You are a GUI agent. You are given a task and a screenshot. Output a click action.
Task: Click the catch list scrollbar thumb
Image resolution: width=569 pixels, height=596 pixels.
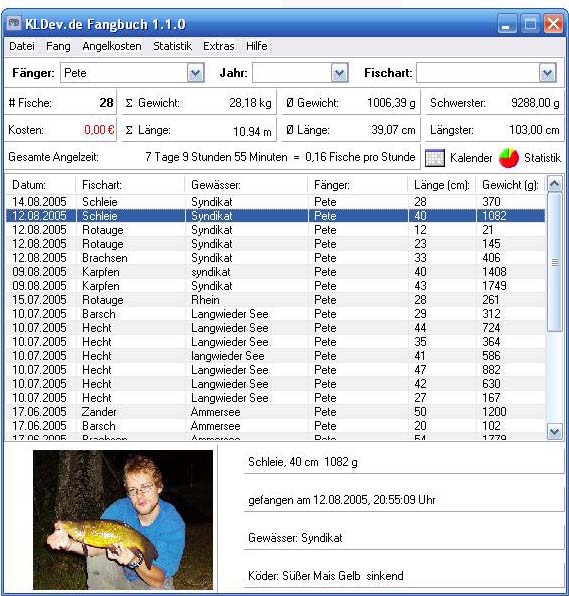click(555, 262)
